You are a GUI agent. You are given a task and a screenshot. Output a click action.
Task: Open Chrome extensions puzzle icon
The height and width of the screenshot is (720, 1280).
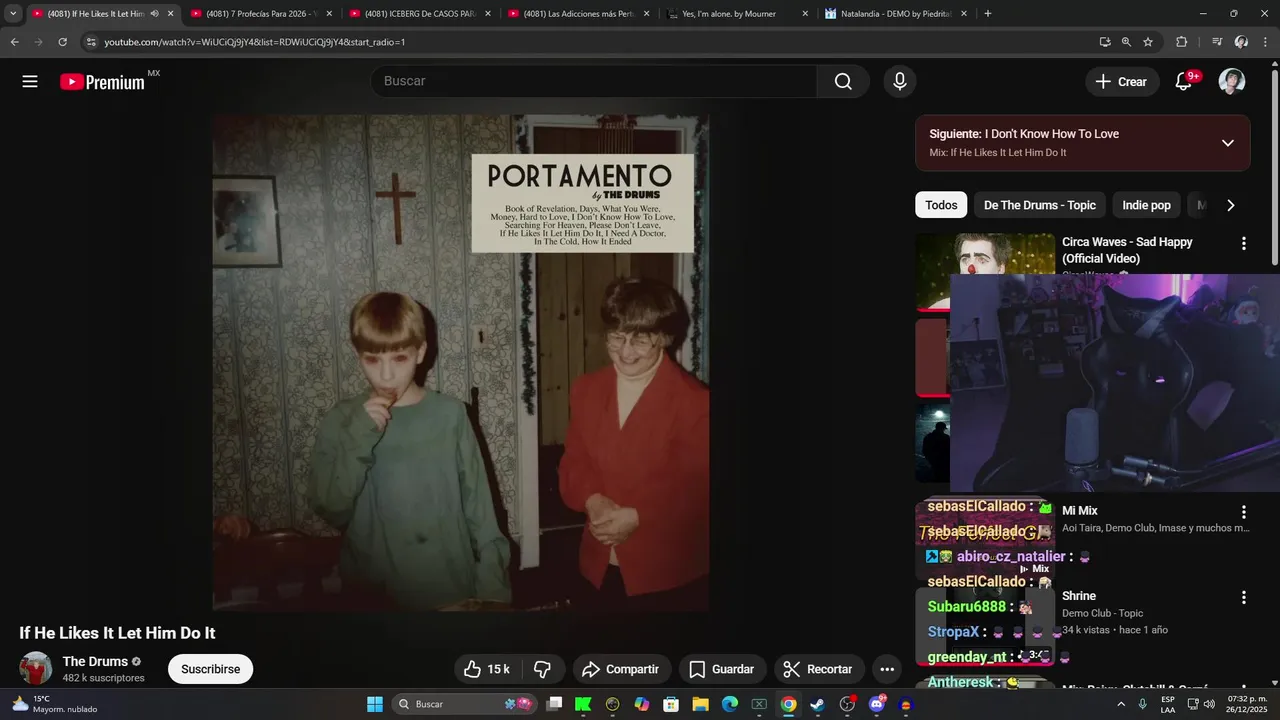[1181, 42]
